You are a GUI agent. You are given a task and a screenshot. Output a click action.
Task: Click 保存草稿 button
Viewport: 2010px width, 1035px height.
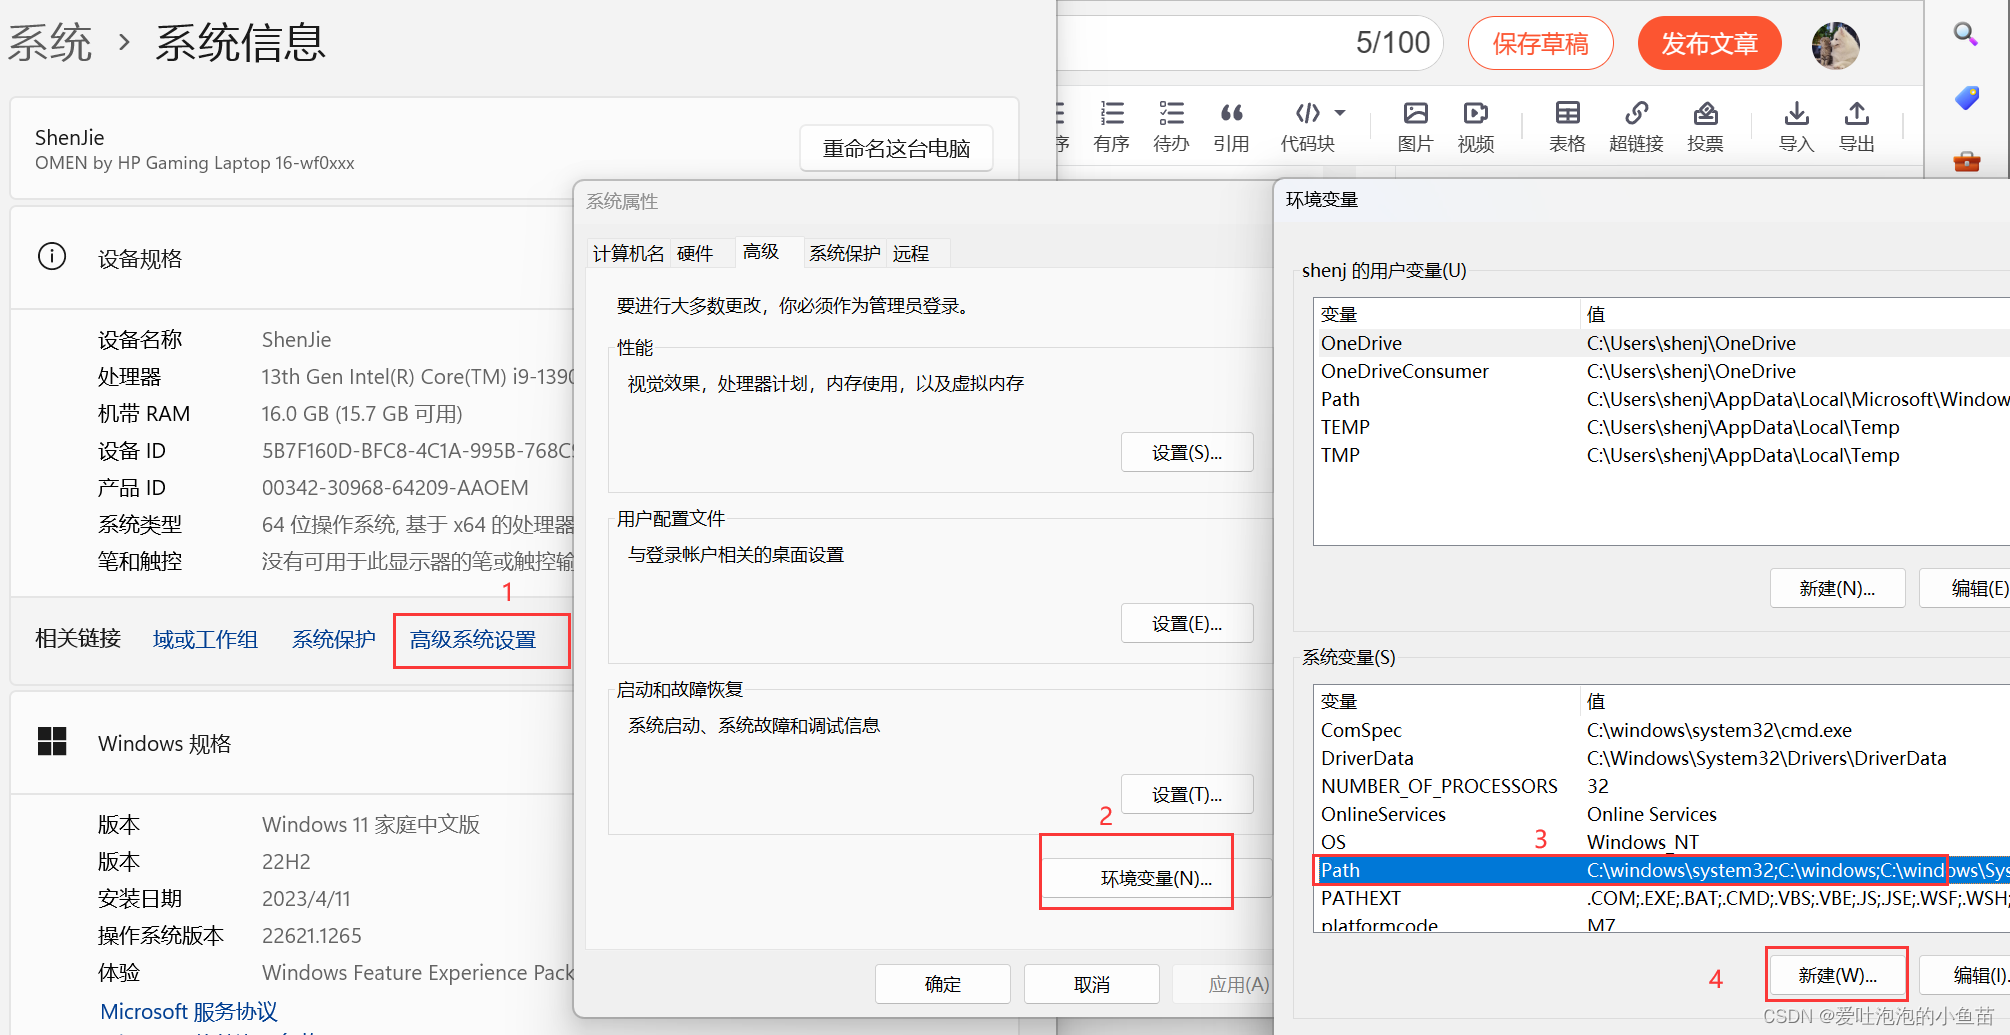pyautogui.click(x=1540, y=44)
